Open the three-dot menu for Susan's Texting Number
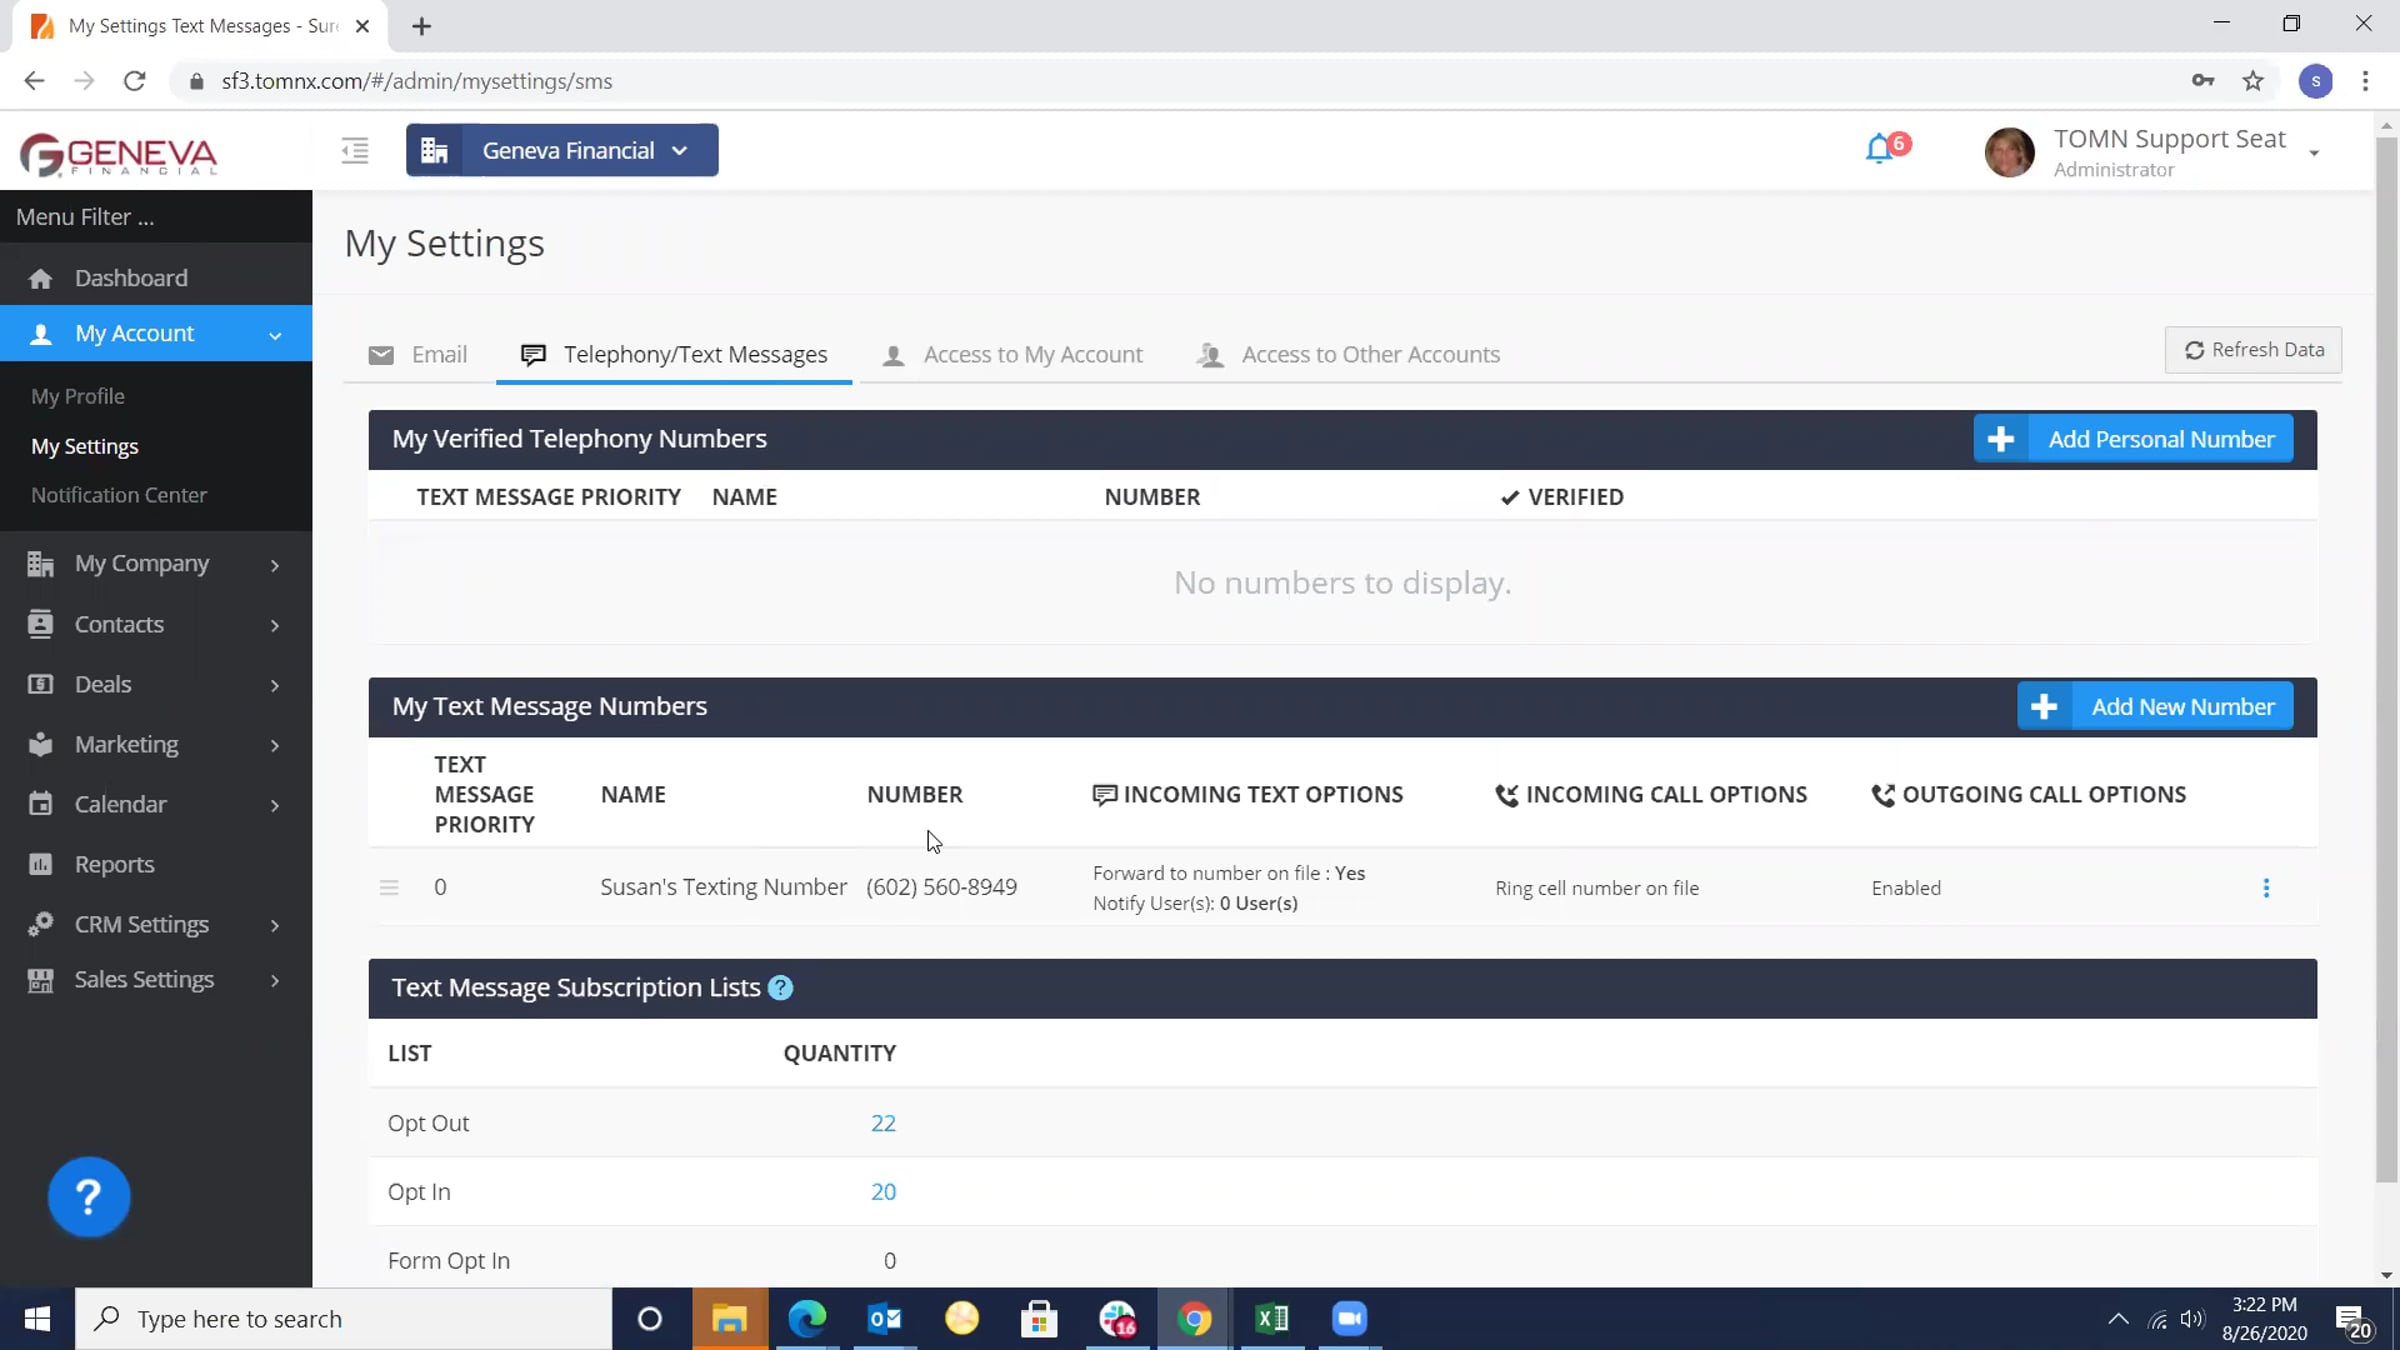Viewport: 2400px width, 1350px height. click(2266, 888)
